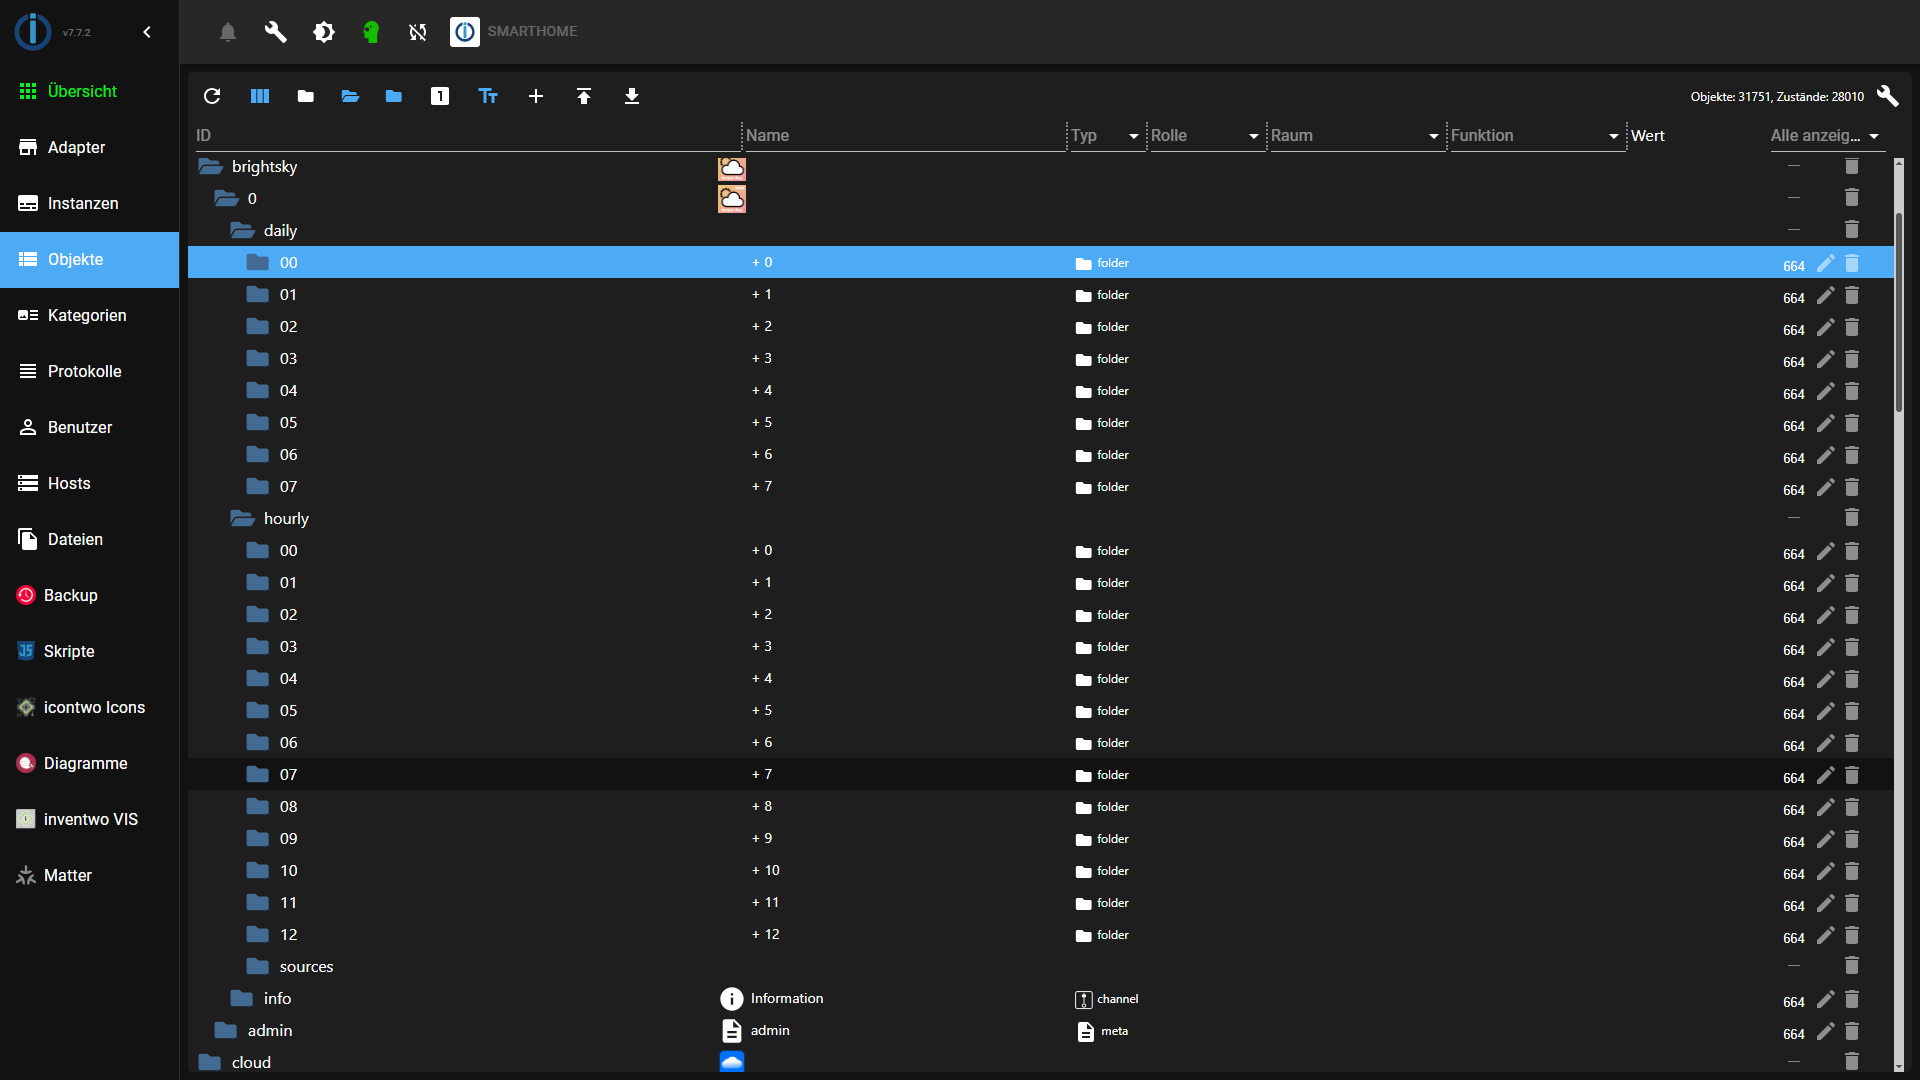This screenshot has height=1080, width=1920.
Task: Delete the hourly 07 folder with its trash icon
Action: click(x=1852, y=775)
